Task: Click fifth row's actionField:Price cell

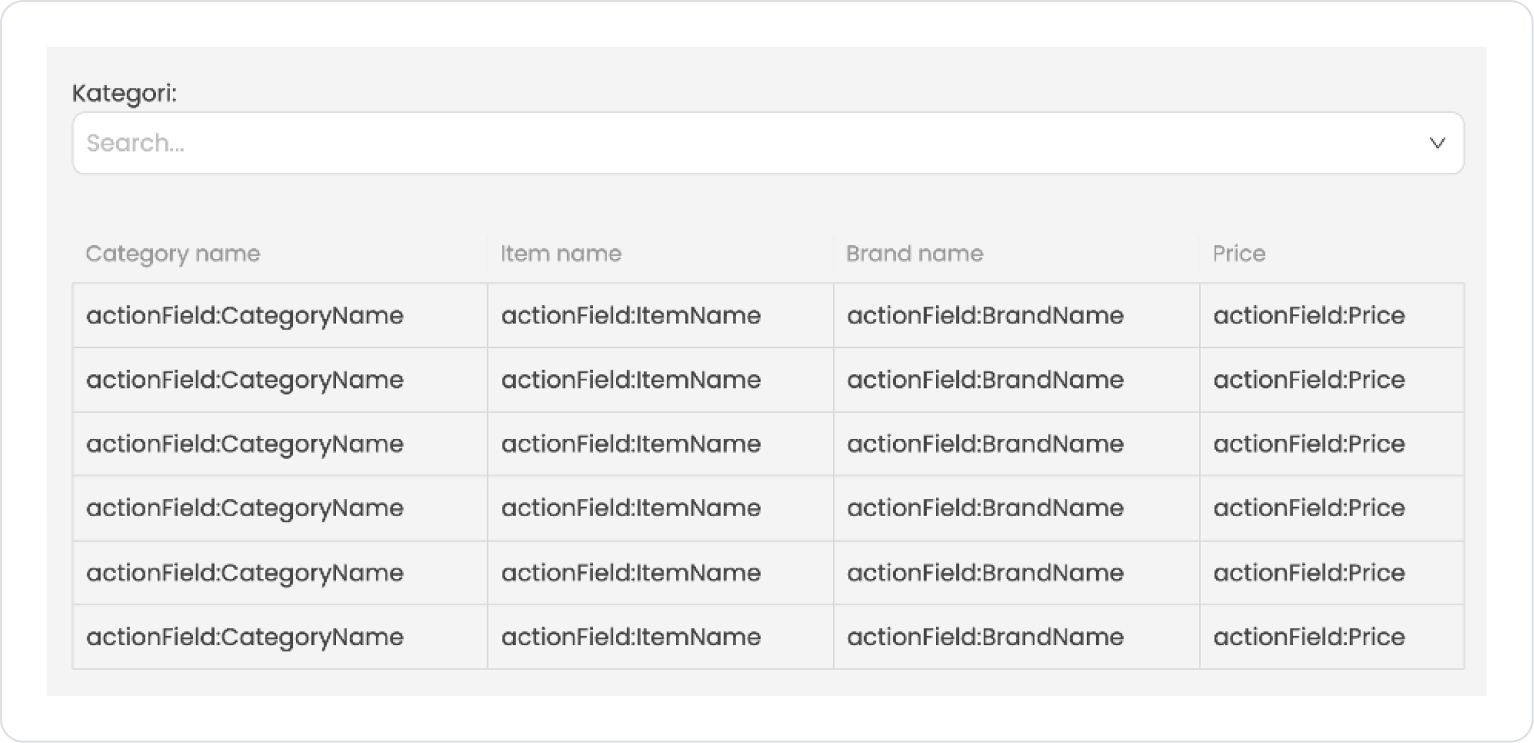Action: 1309,573
